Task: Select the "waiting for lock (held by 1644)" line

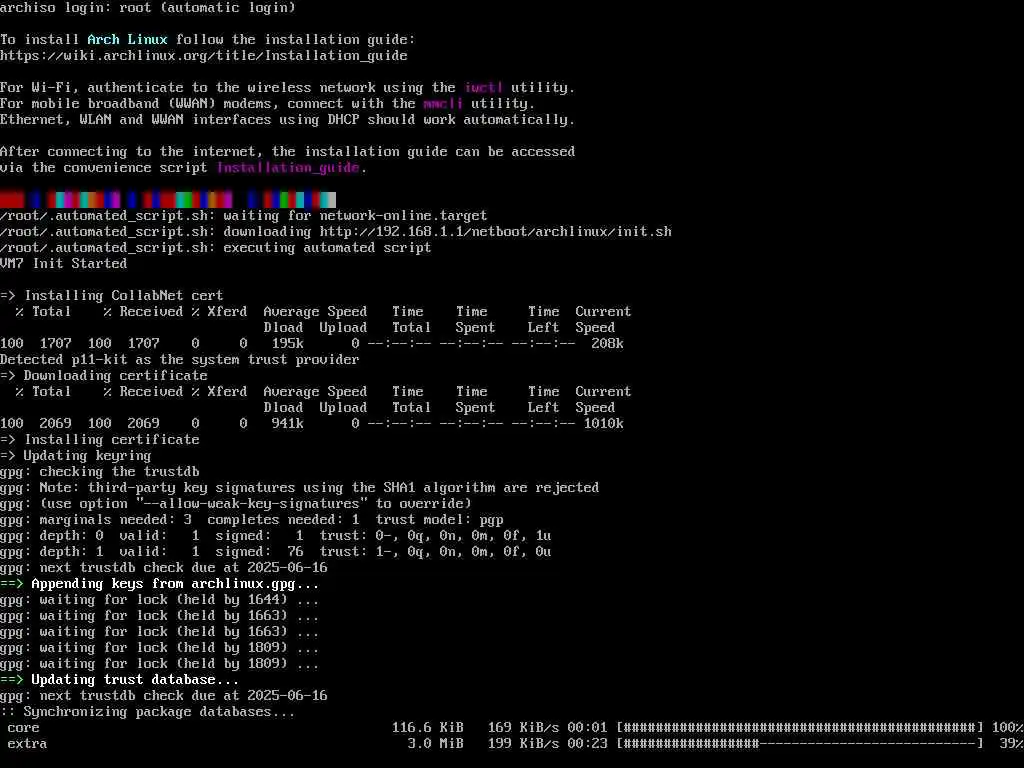Action: coord(159,600)
